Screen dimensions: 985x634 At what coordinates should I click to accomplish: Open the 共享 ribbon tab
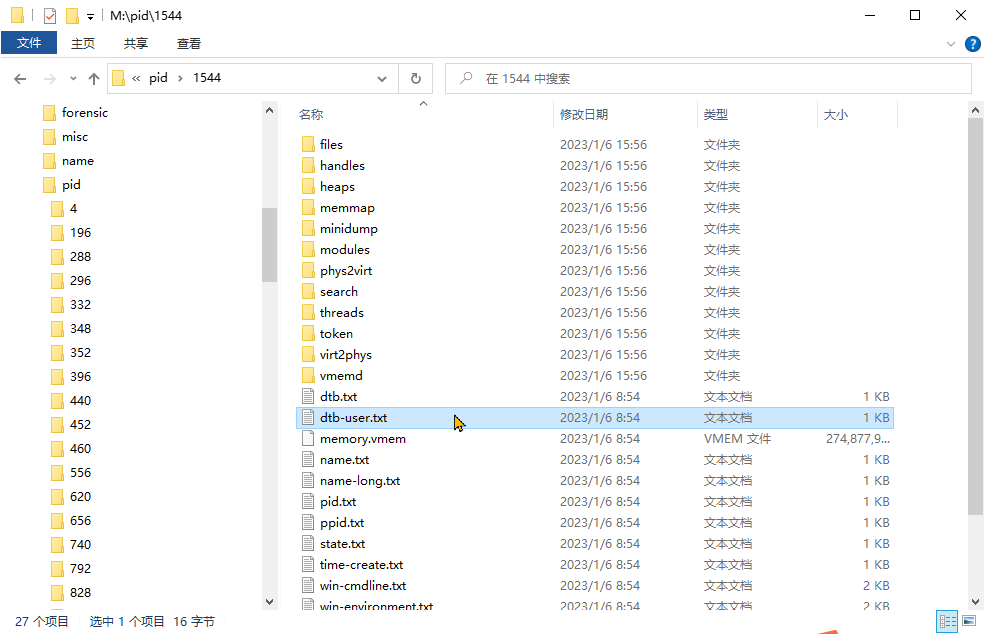[136, 43]
